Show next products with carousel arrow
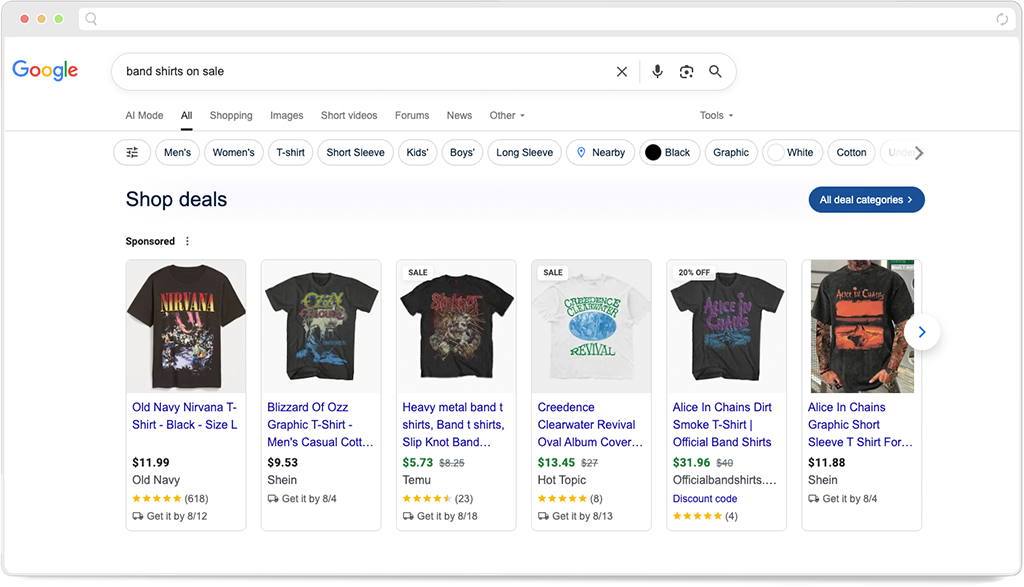 click(922, 332)
